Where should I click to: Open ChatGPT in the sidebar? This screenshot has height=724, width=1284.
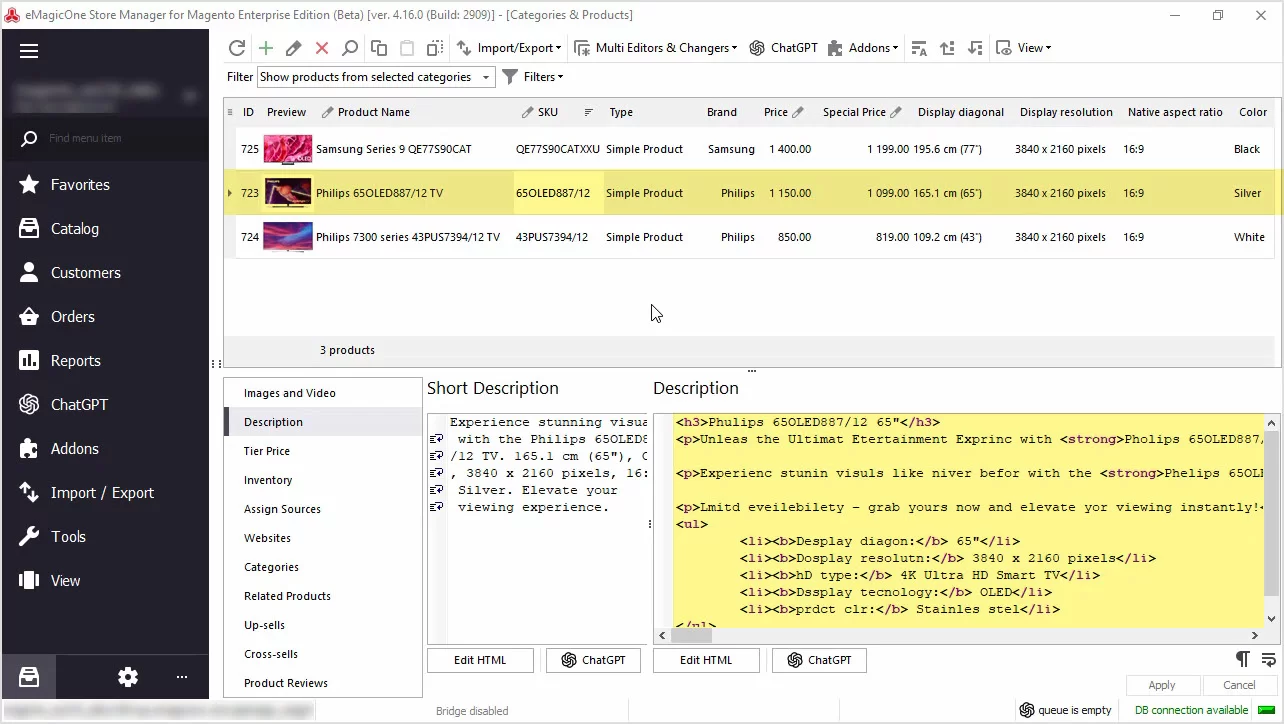(105, 405)
